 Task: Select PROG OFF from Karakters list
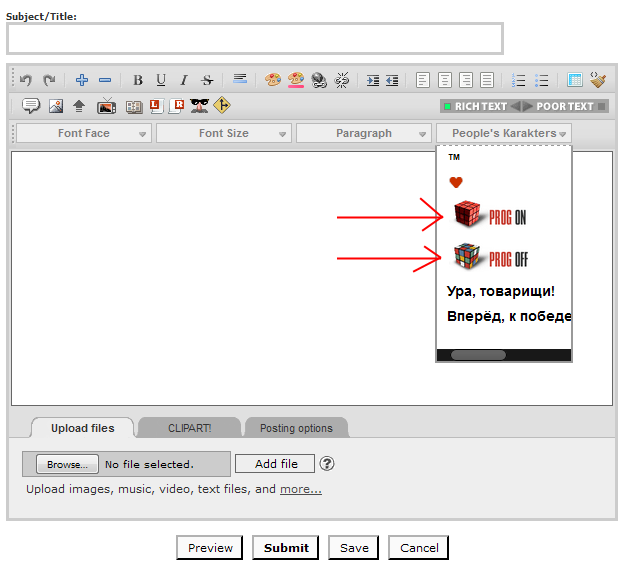point(489,258)
